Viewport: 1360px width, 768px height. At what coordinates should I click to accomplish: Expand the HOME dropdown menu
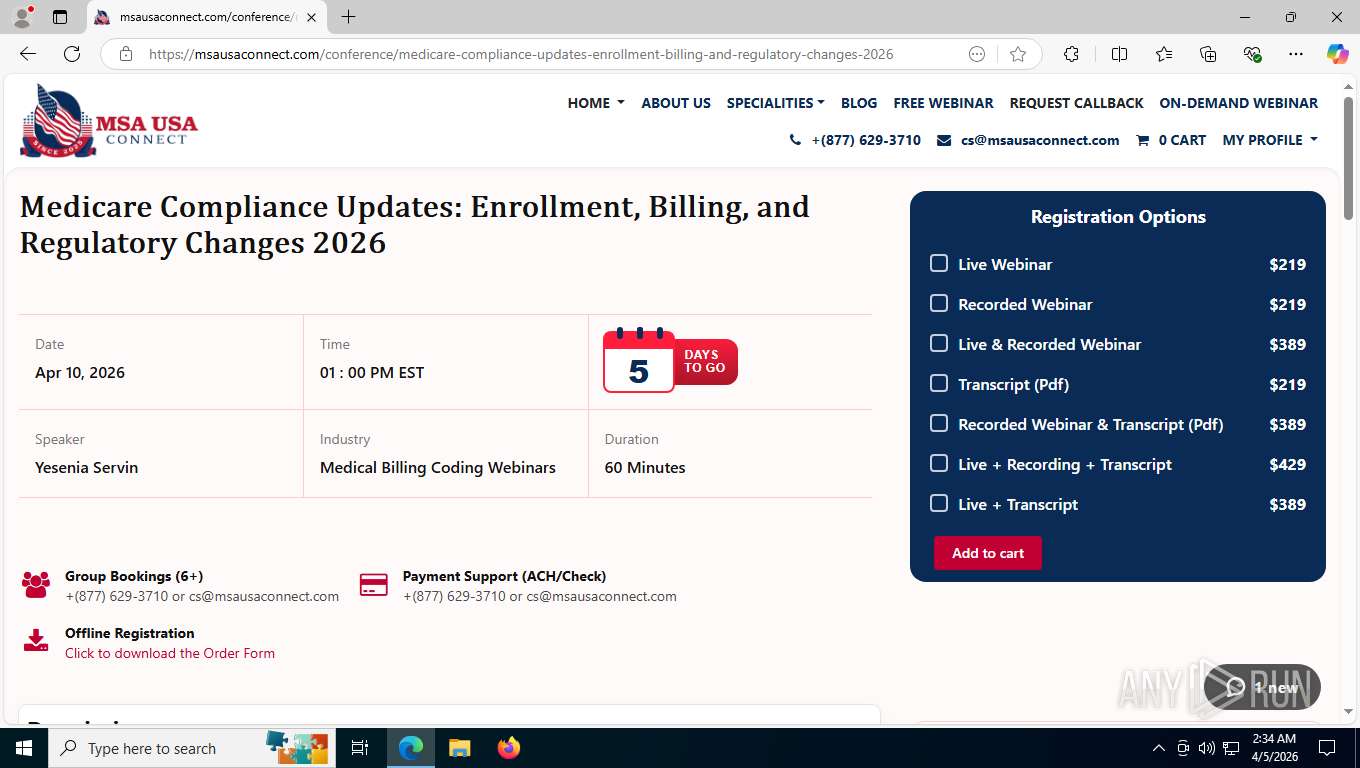(x=596, y=103)
